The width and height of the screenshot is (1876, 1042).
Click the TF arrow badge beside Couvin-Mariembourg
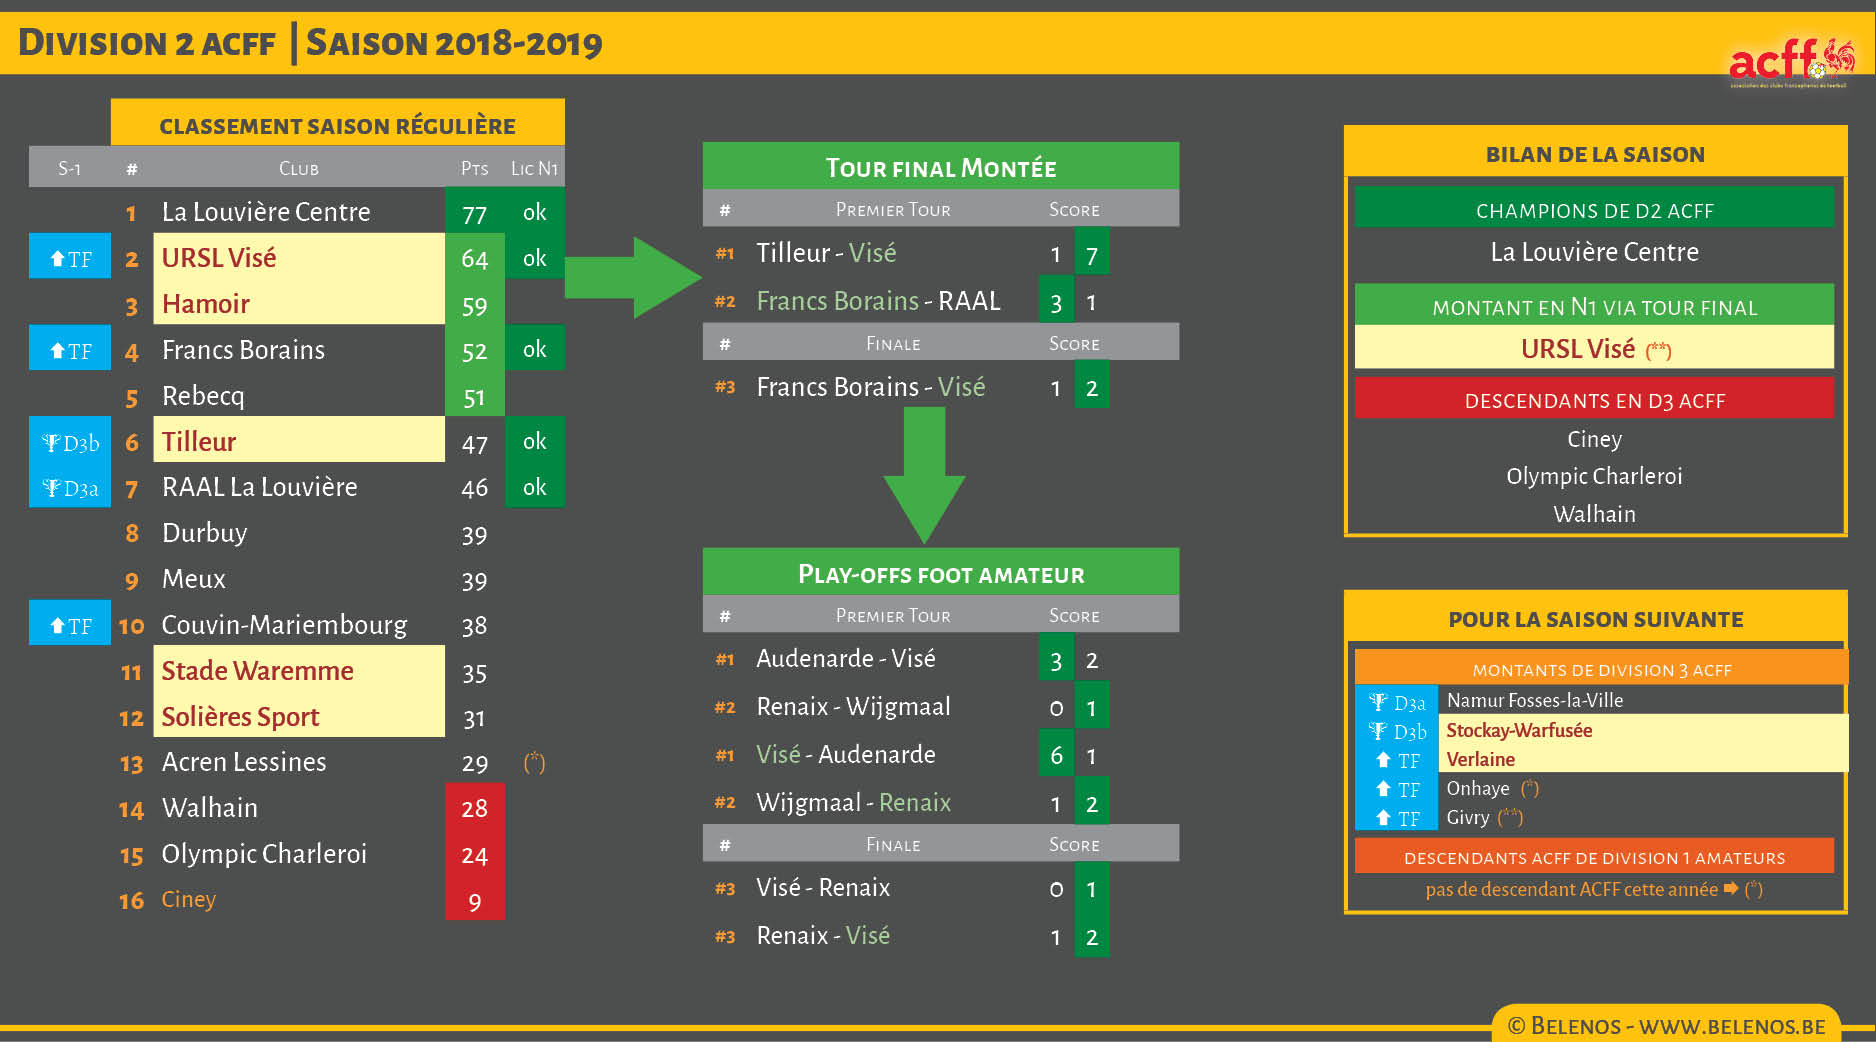pyautogui.click(x=70, y=625)
